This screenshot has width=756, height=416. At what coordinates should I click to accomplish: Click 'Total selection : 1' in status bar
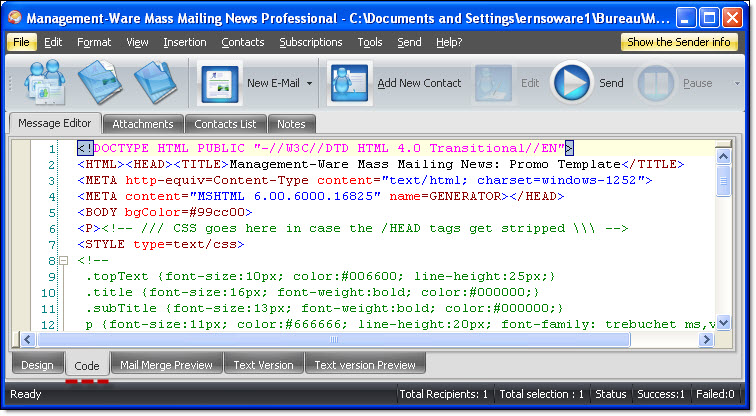tap(541, 394)
